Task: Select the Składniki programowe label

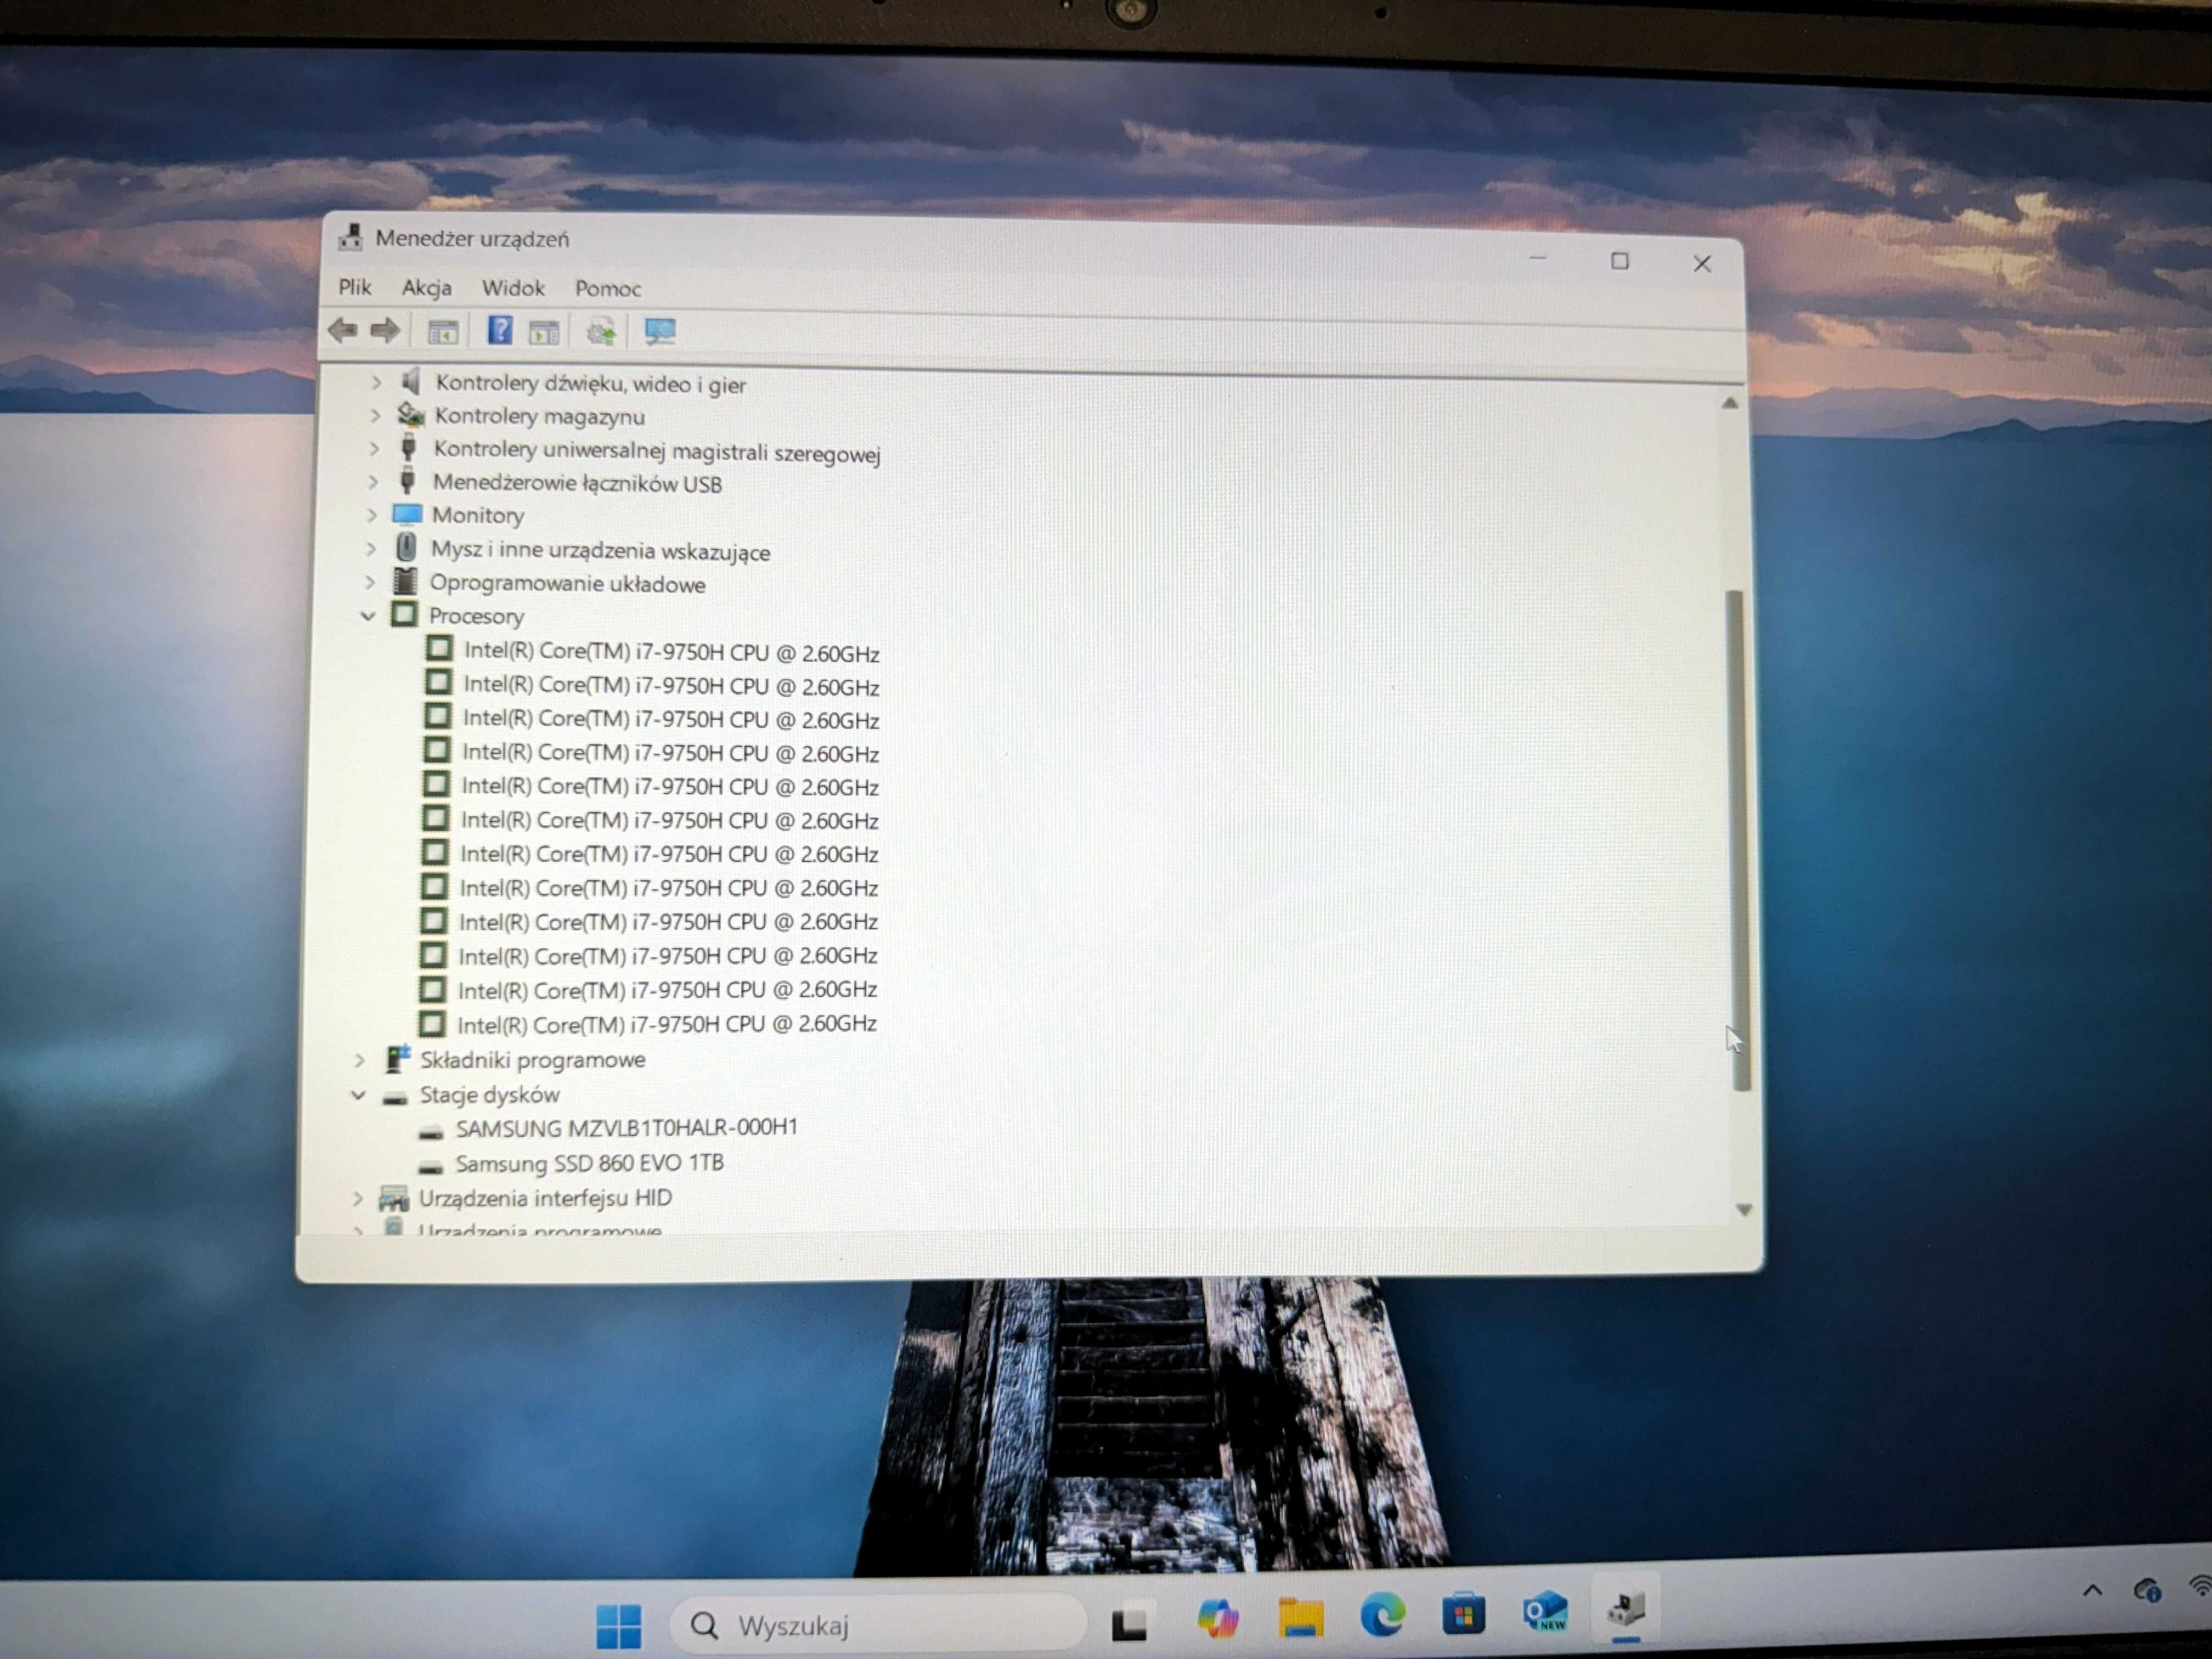Action: click(532, 1060)
